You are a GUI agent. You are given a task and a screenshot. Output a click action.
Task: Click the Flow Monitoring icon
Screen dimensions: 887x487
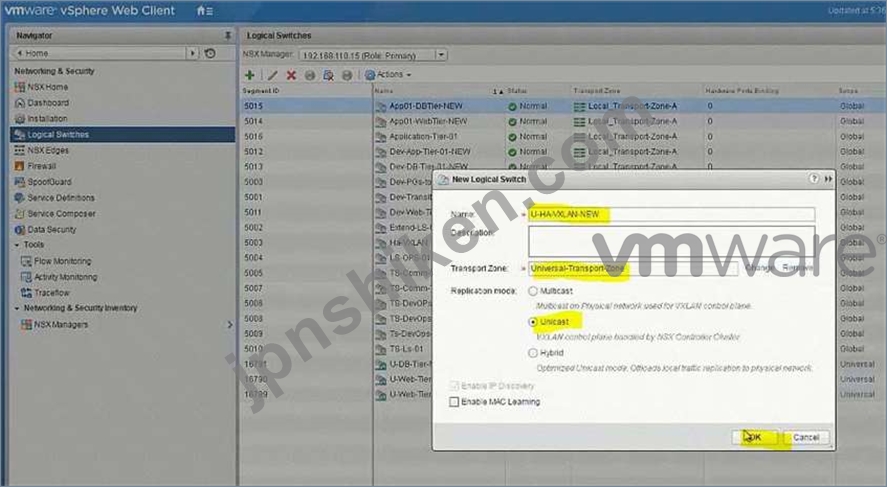point(26,261)
